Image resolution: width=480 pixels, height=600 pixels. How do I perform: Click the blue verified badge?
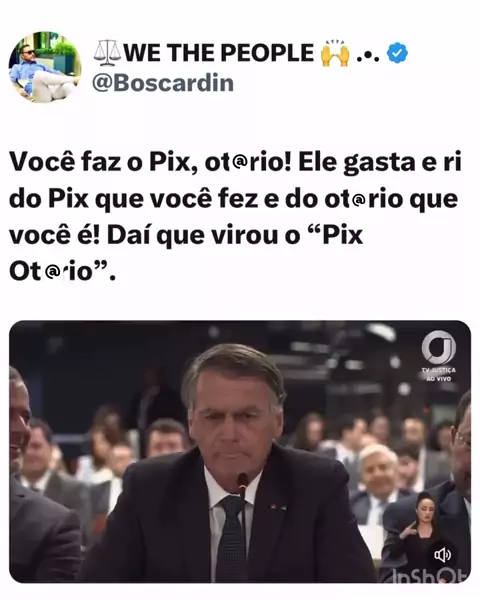[397, 53]
